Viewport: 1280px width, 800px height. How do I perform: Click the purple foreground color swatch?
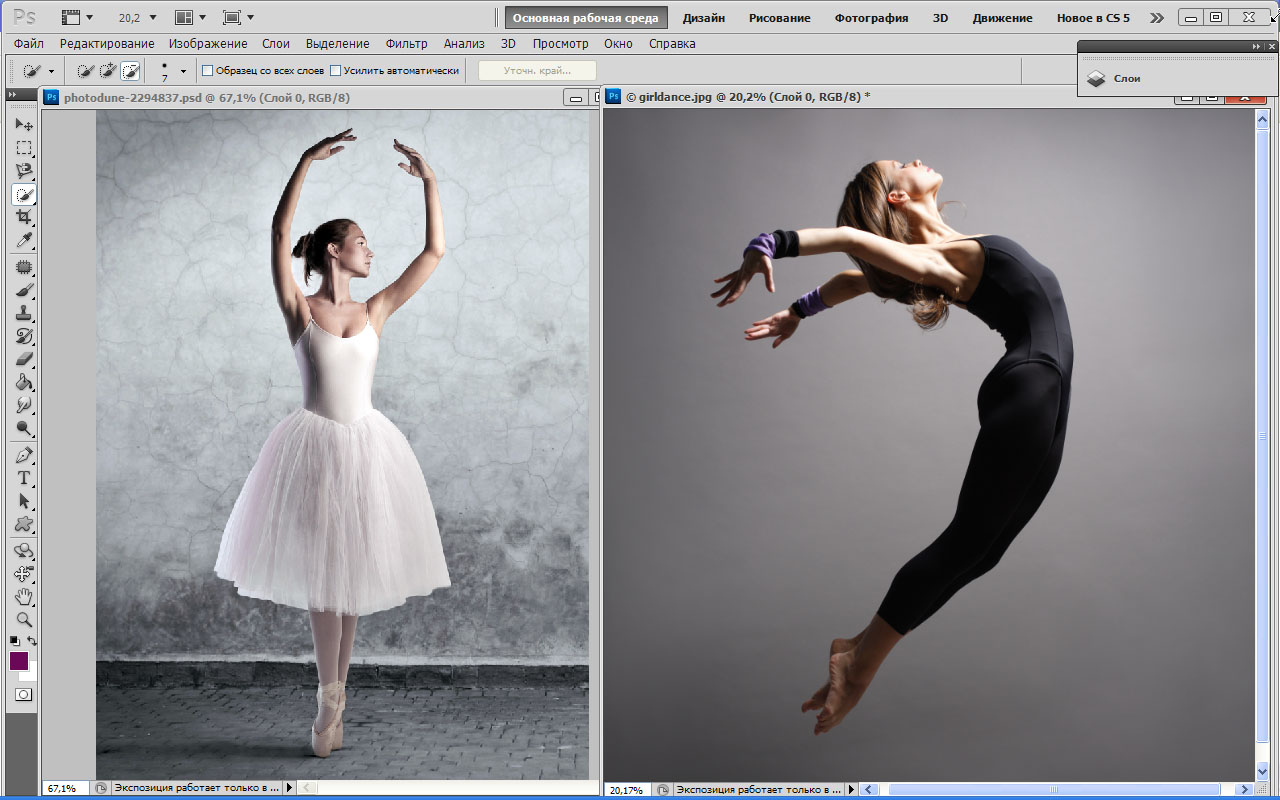pyautogui.click(x=19, y=661)
